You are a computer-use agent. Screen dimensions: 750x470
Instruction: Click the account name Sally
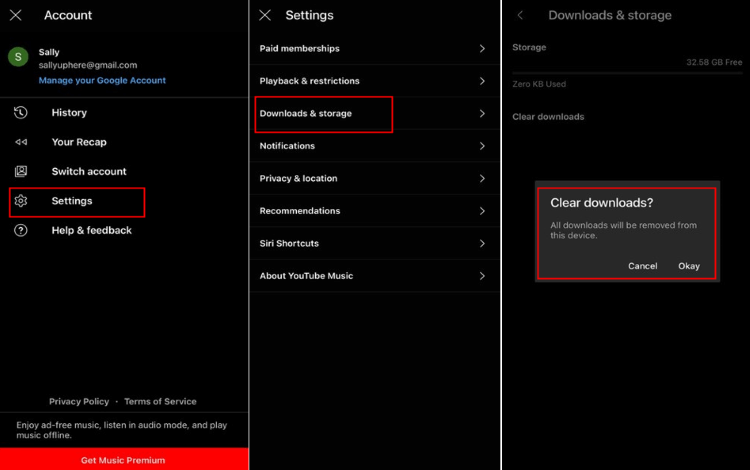[49, 52]
